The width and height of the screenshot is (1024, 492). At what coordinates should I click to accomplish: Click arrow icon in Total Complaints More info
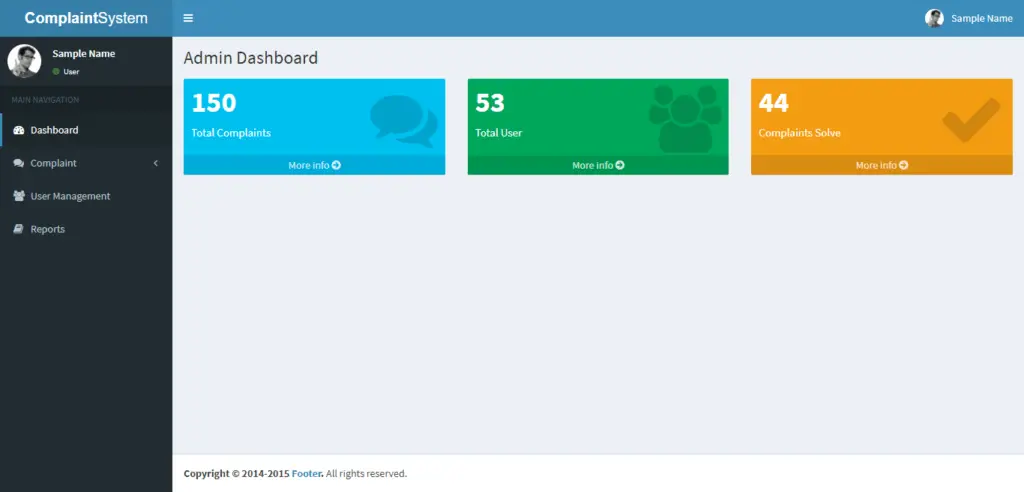336,165
